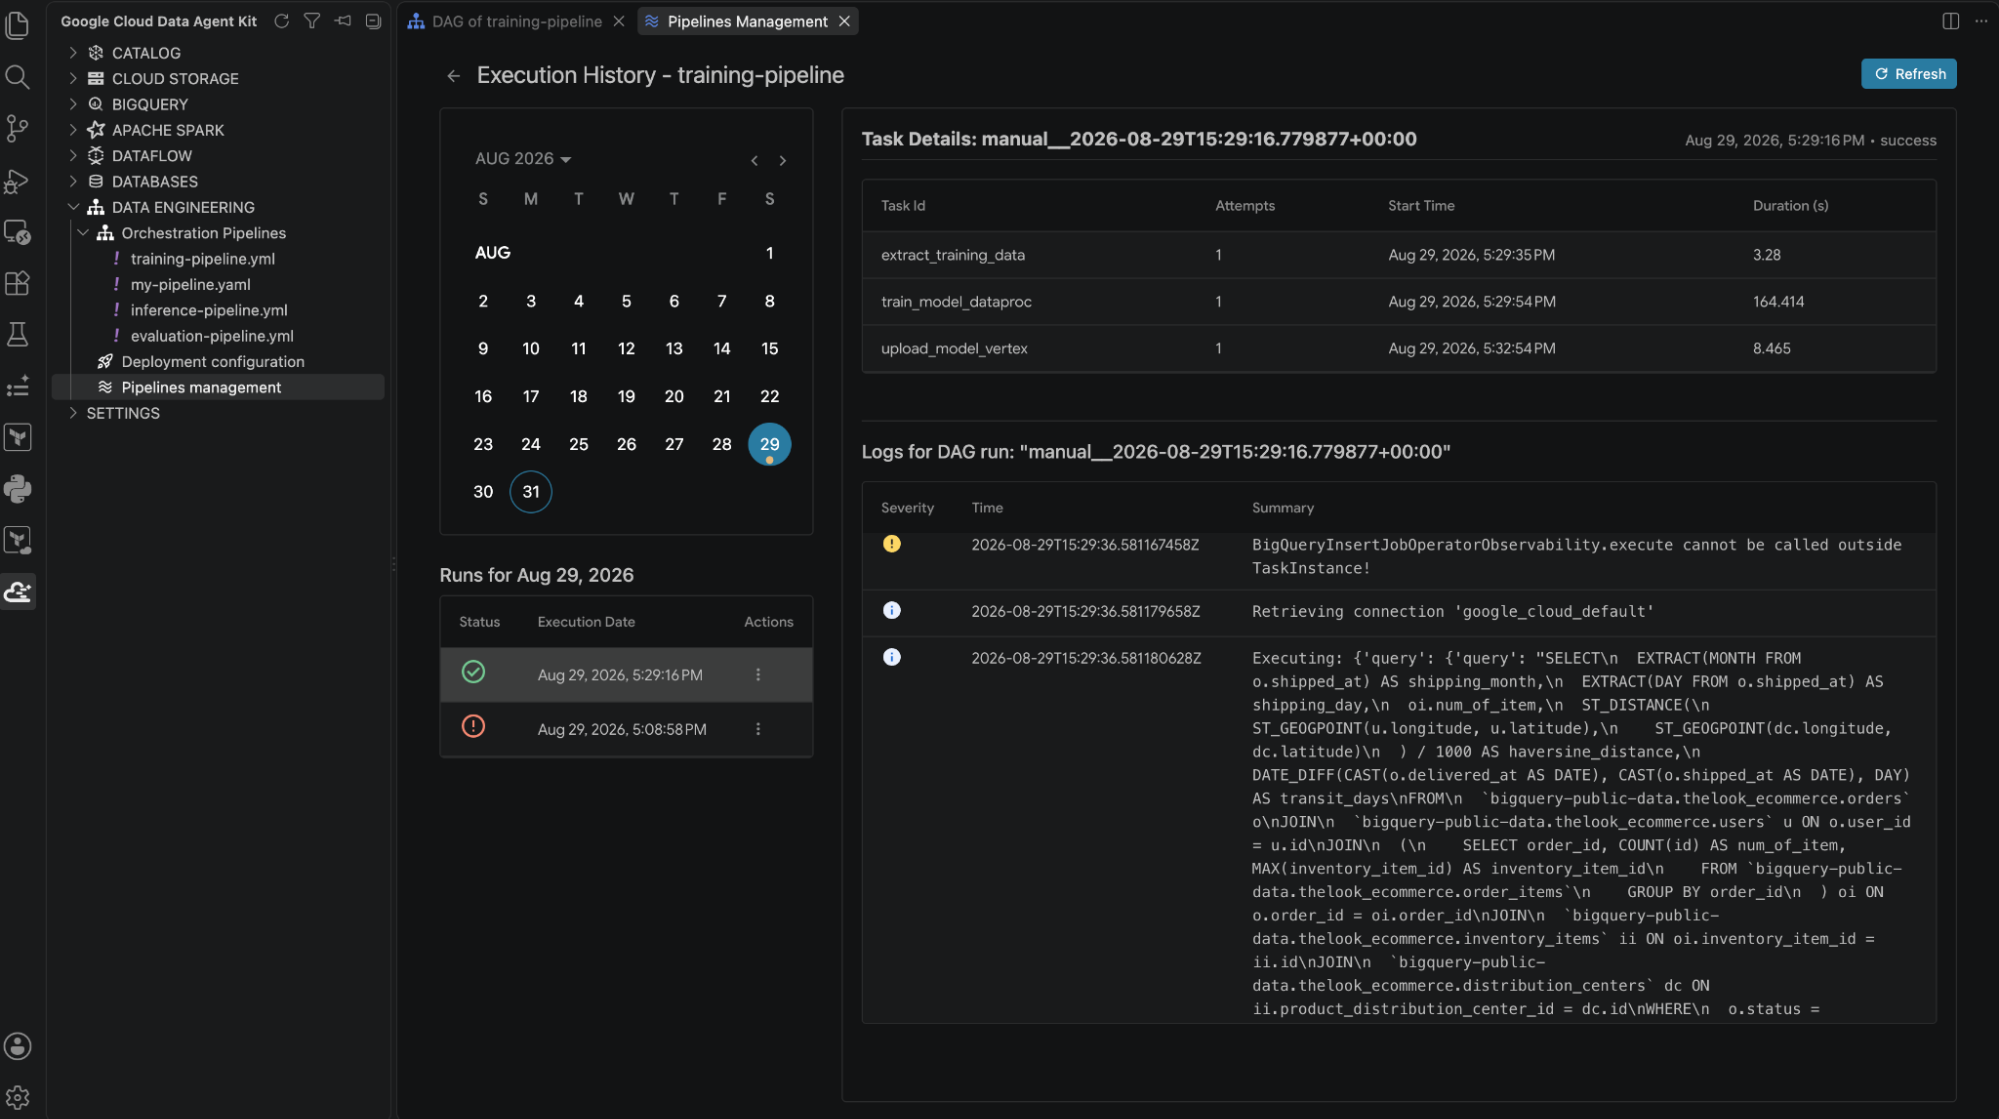Viewport: 1999px width, 1119px height.
Task: Click the Duration (s) column header
Action: tap(1790, 206)
